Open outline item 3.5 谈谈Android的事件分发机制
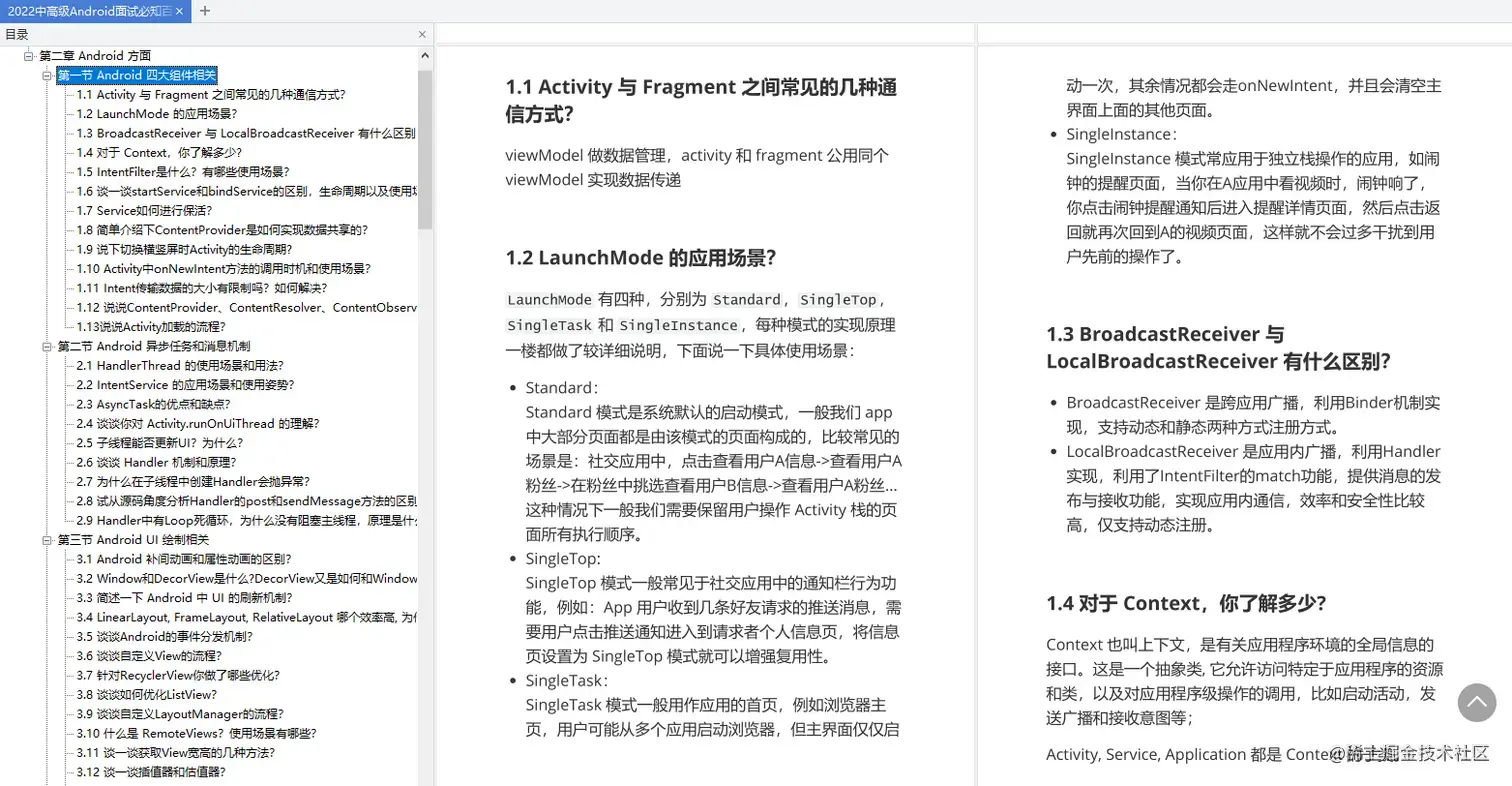The image size is (1512, 786). point(165,636)
